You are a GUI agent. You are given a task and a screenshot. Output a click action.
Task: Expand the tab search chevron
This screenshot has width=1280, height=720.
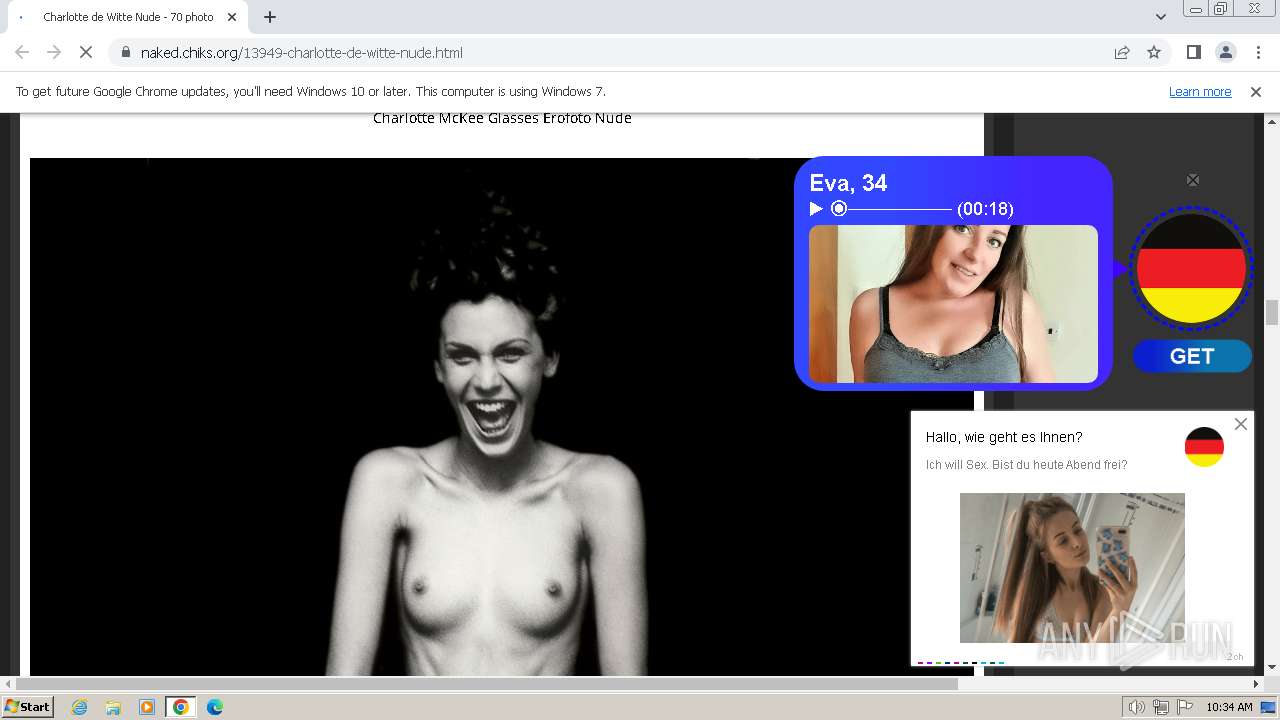1160,17
